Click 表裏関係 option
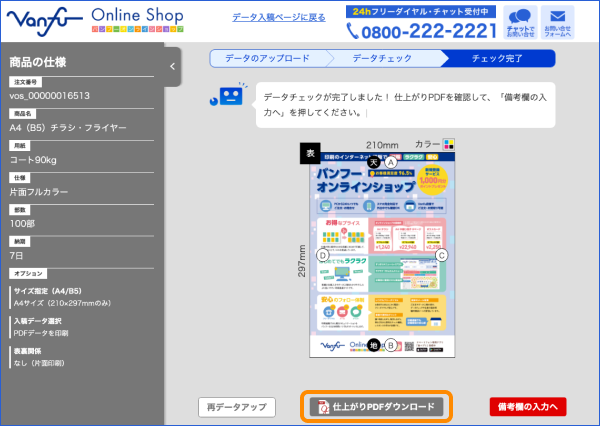This screenshot has width=600, height=426. click(39, 357)
